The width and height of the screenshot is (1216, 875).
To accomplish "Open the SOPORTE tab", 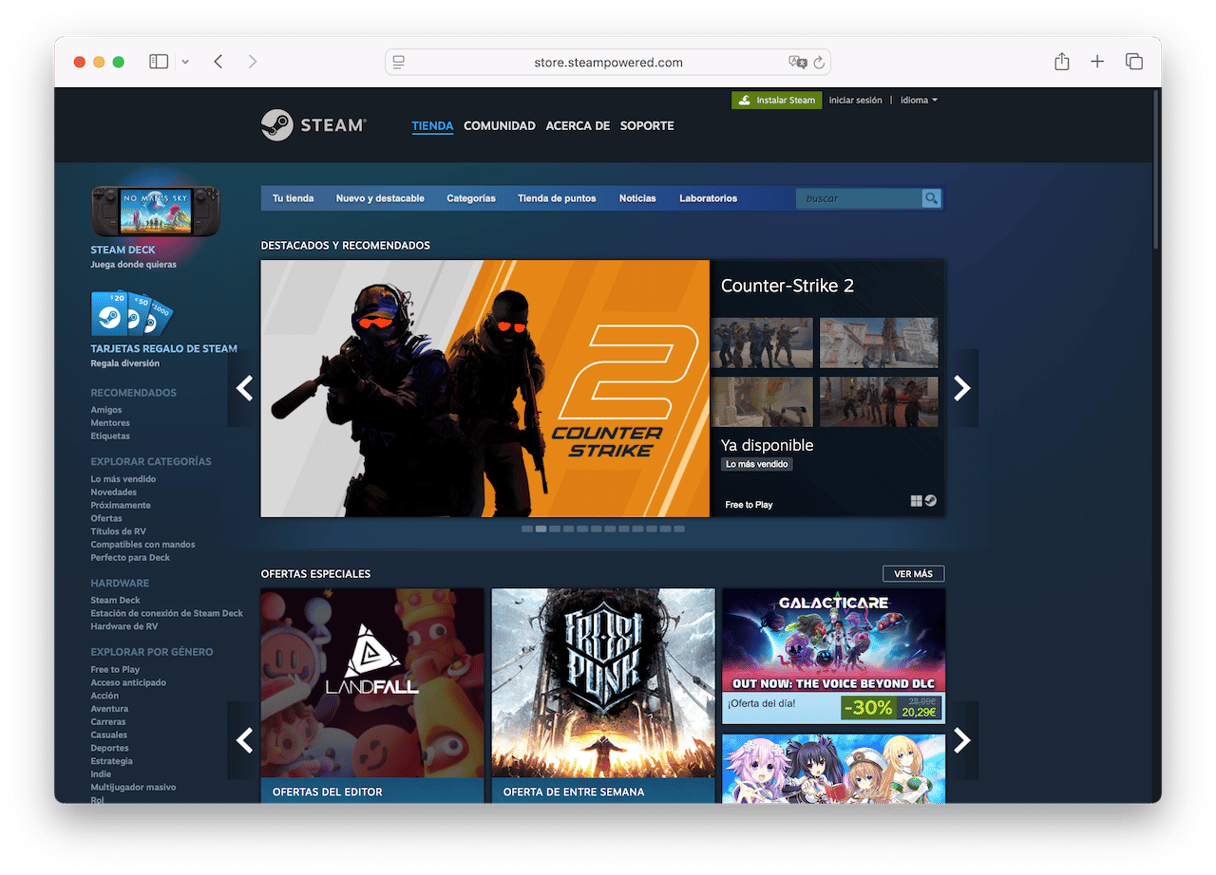I will (647, 126).
